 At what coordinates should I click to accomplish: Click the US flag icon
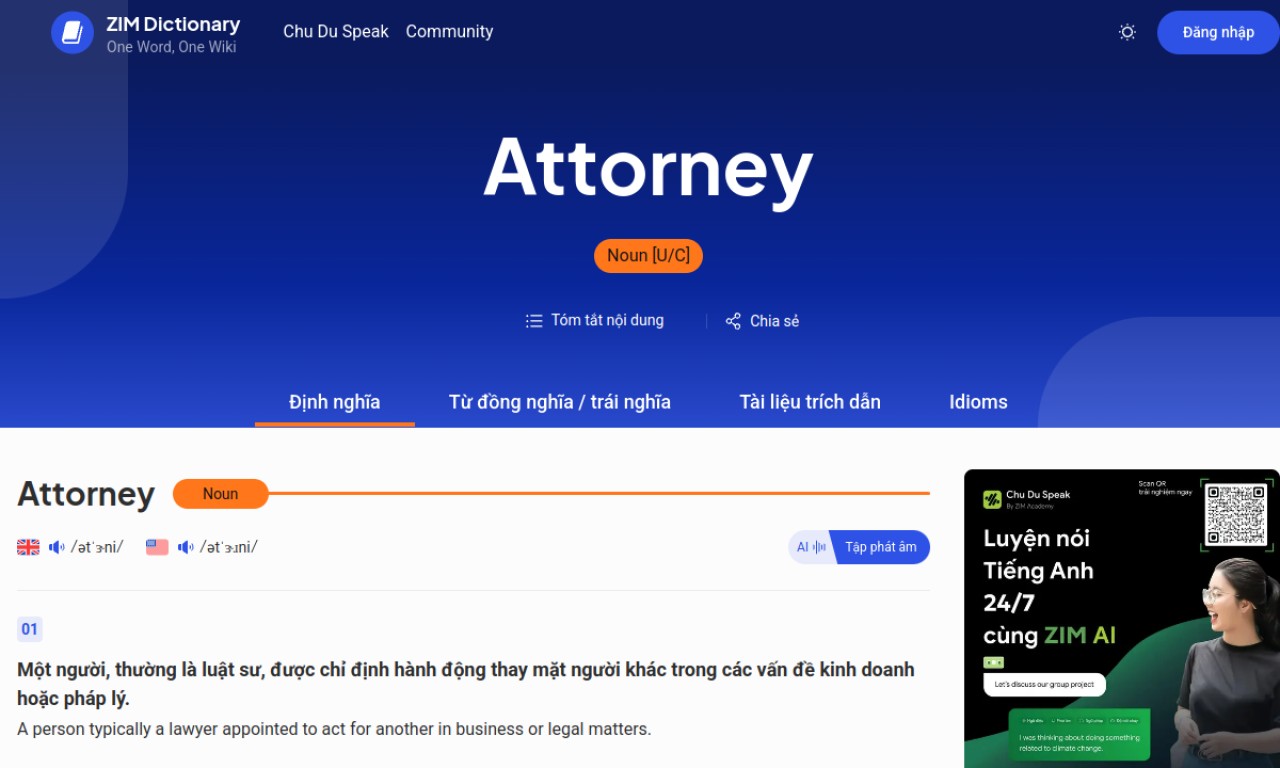pos(157,547)
